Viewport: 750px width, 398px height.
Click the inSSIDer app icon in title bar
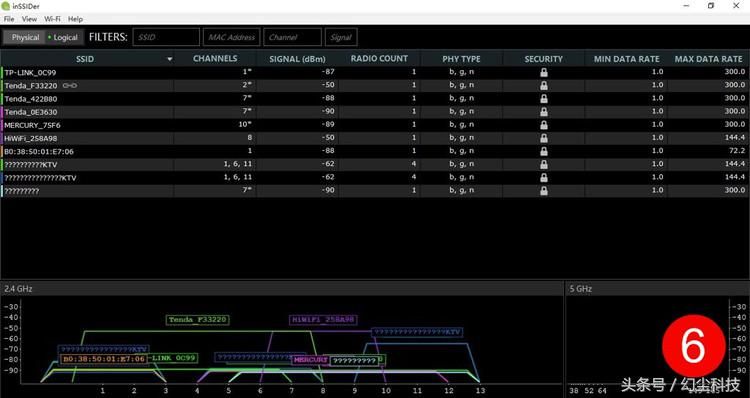pos(6,6)
